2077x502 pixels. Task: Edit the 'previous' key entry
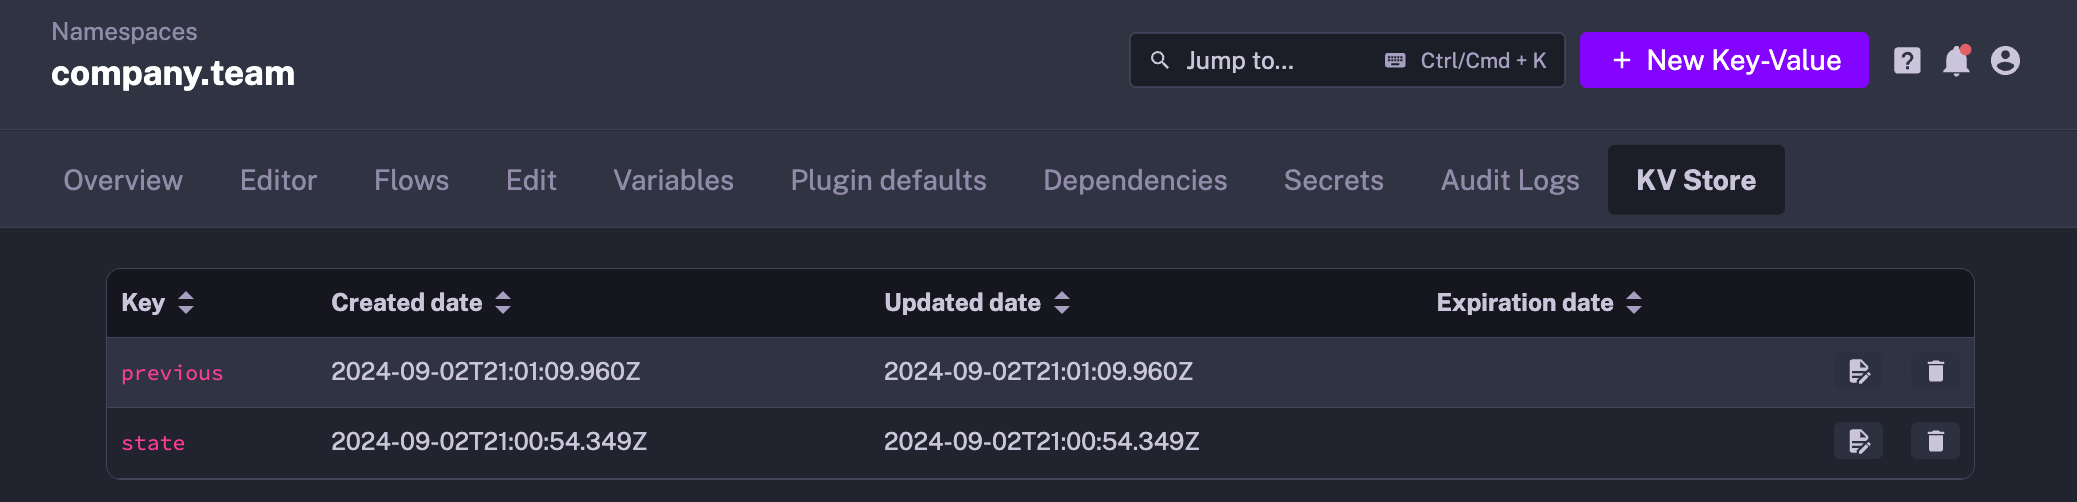point(1858,371)
